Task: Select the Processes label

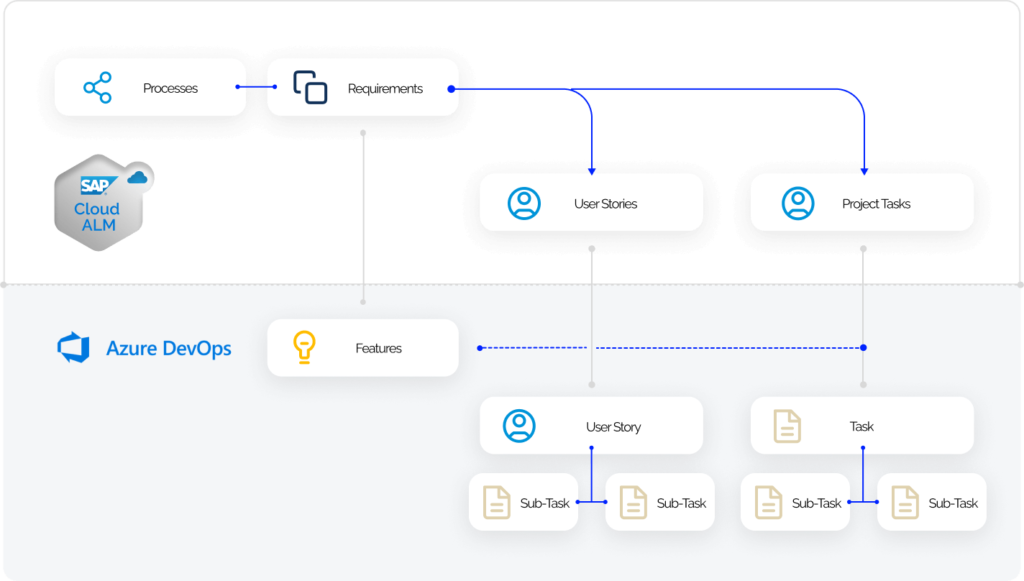Action: click(170, 88)
